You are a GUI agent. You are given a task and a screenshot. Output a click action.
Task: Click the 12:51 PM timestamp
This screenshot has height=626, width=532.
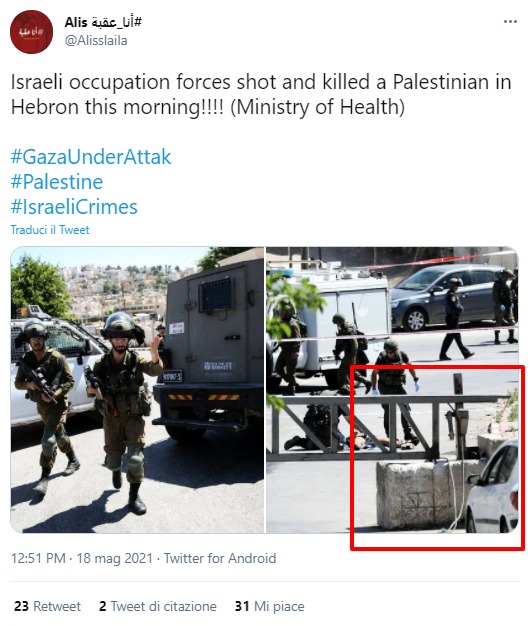[38, 558]
